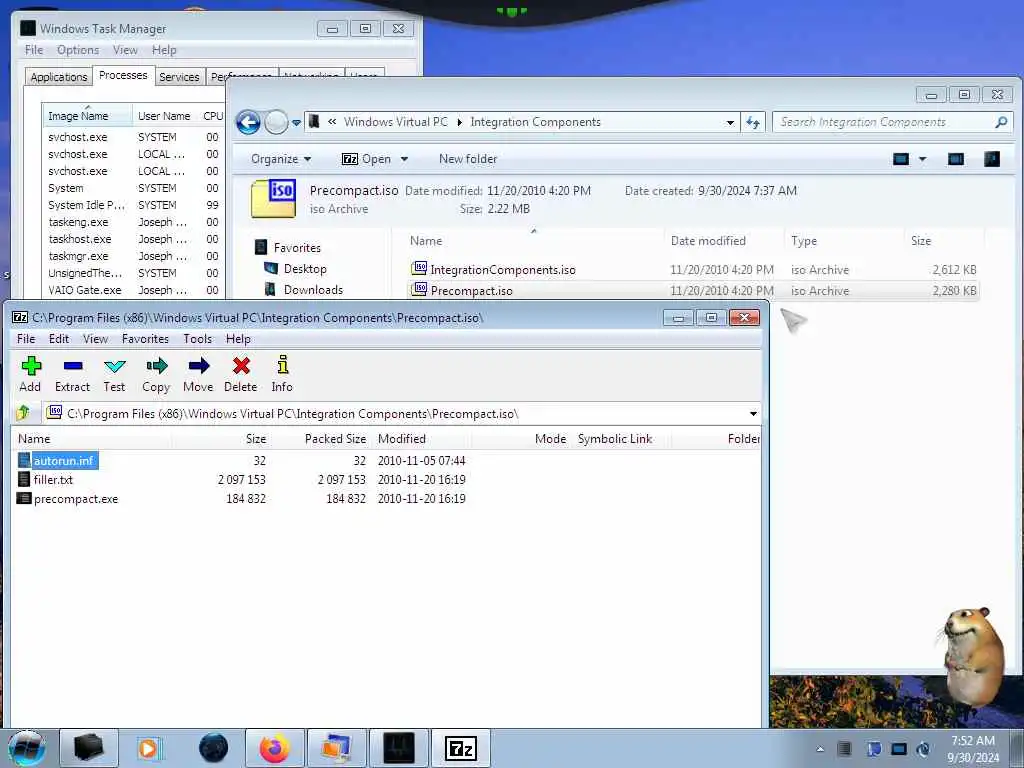The width and height of the screenshot is (1024, 768).
Task: Click the change view icon in Explorer
Action: [x=901, y=159]
